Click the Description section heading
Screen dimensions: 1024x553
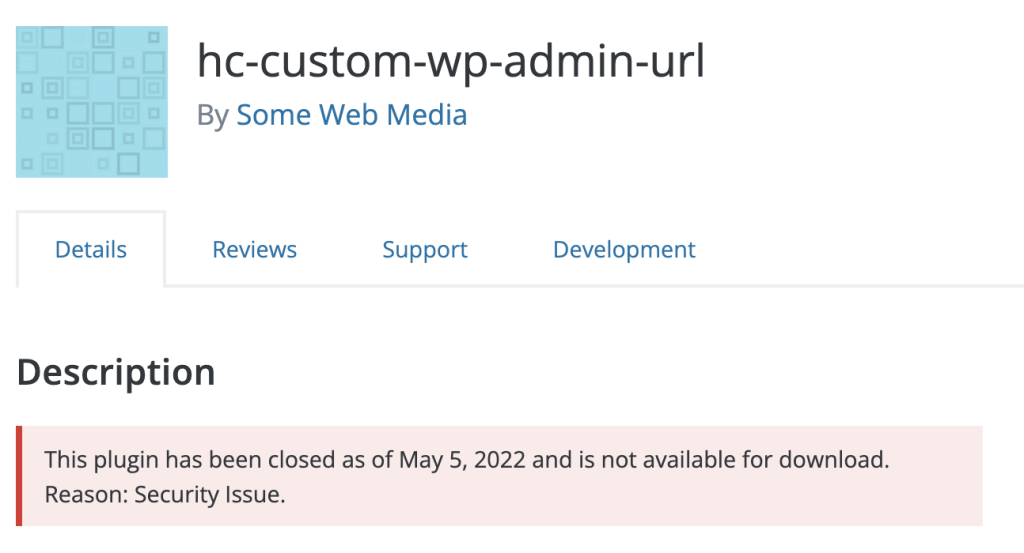[x=116, y=372]
